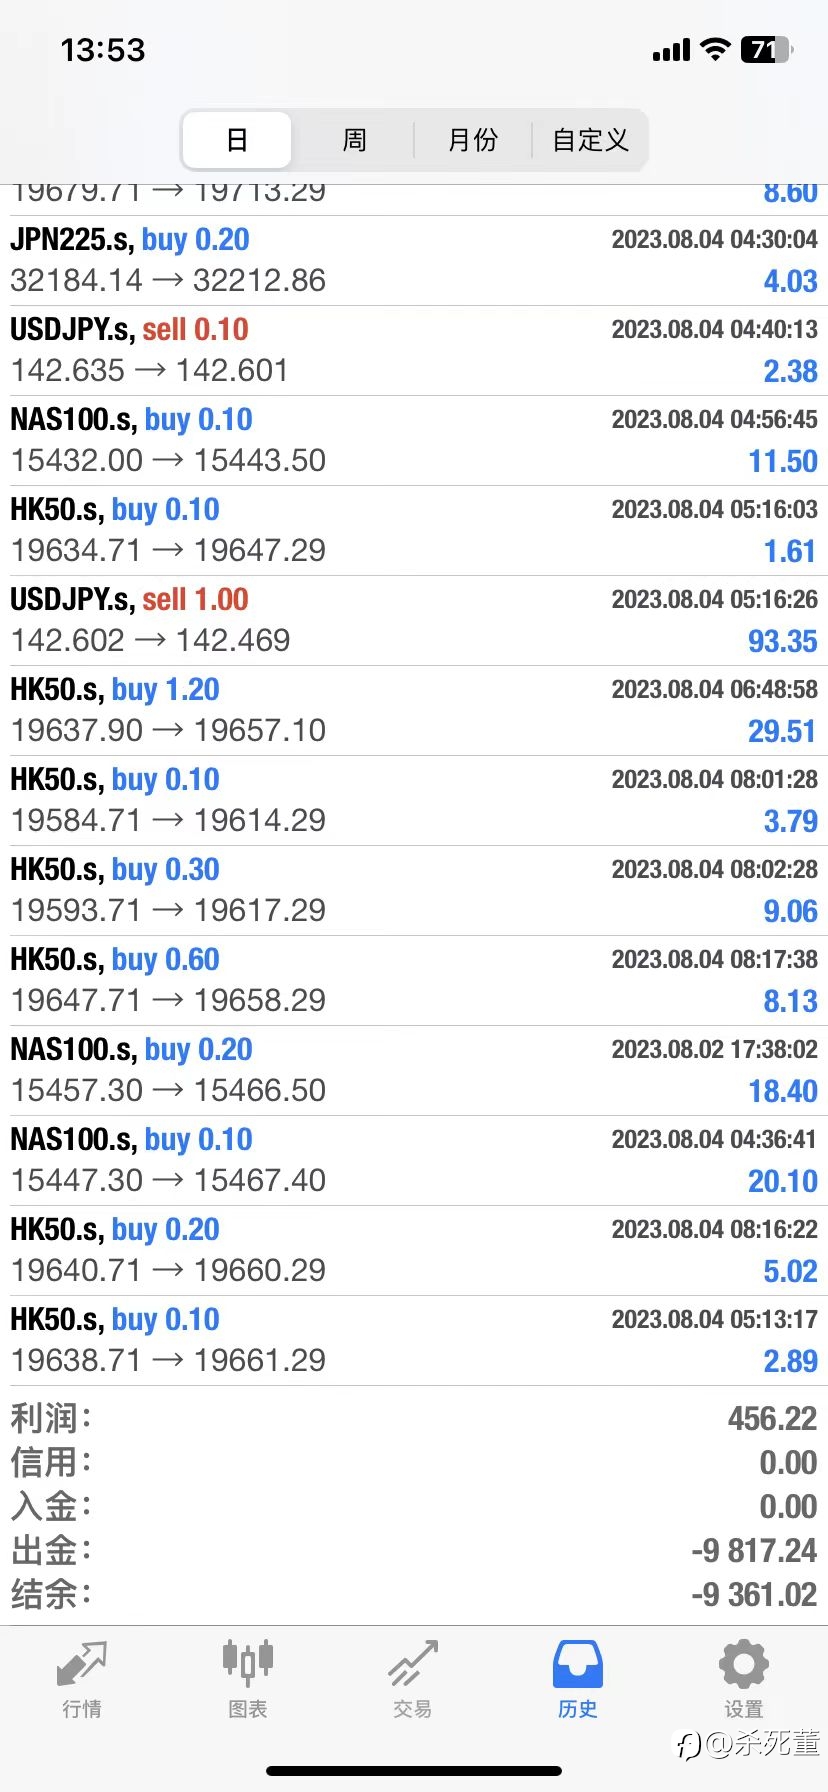Open the USDJPY.s sell 1.00 trade row
Screen dimensions: 828x1792
pos(414,621)
